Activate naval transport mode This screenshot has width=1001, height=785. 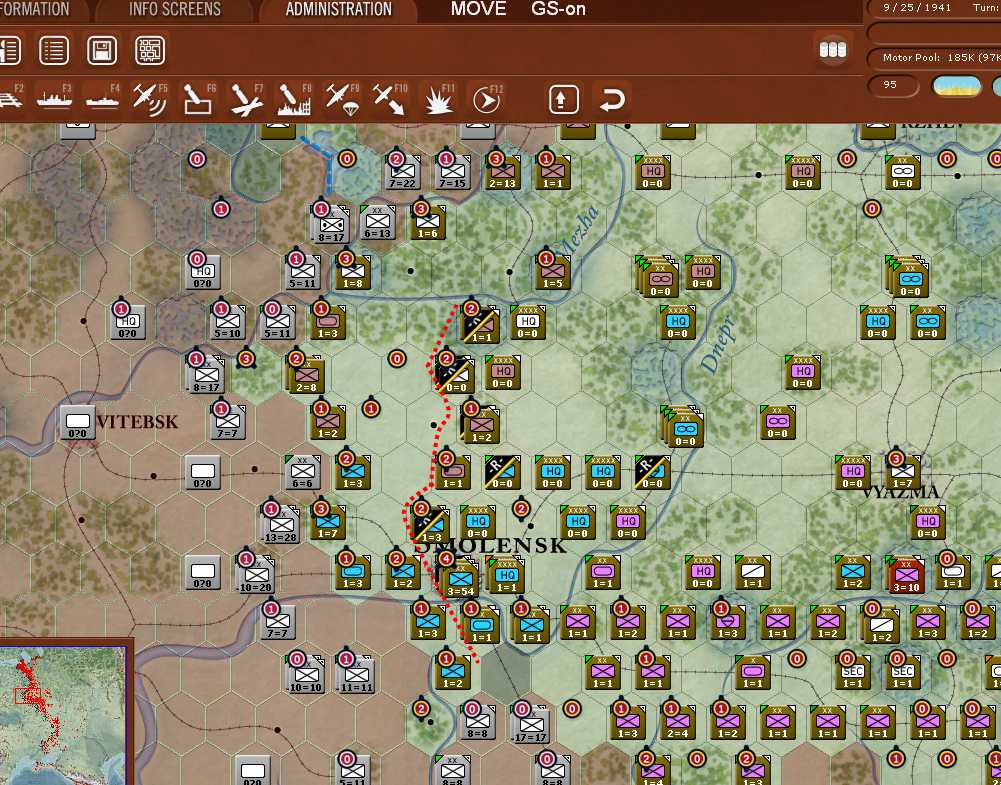(55, 99)
